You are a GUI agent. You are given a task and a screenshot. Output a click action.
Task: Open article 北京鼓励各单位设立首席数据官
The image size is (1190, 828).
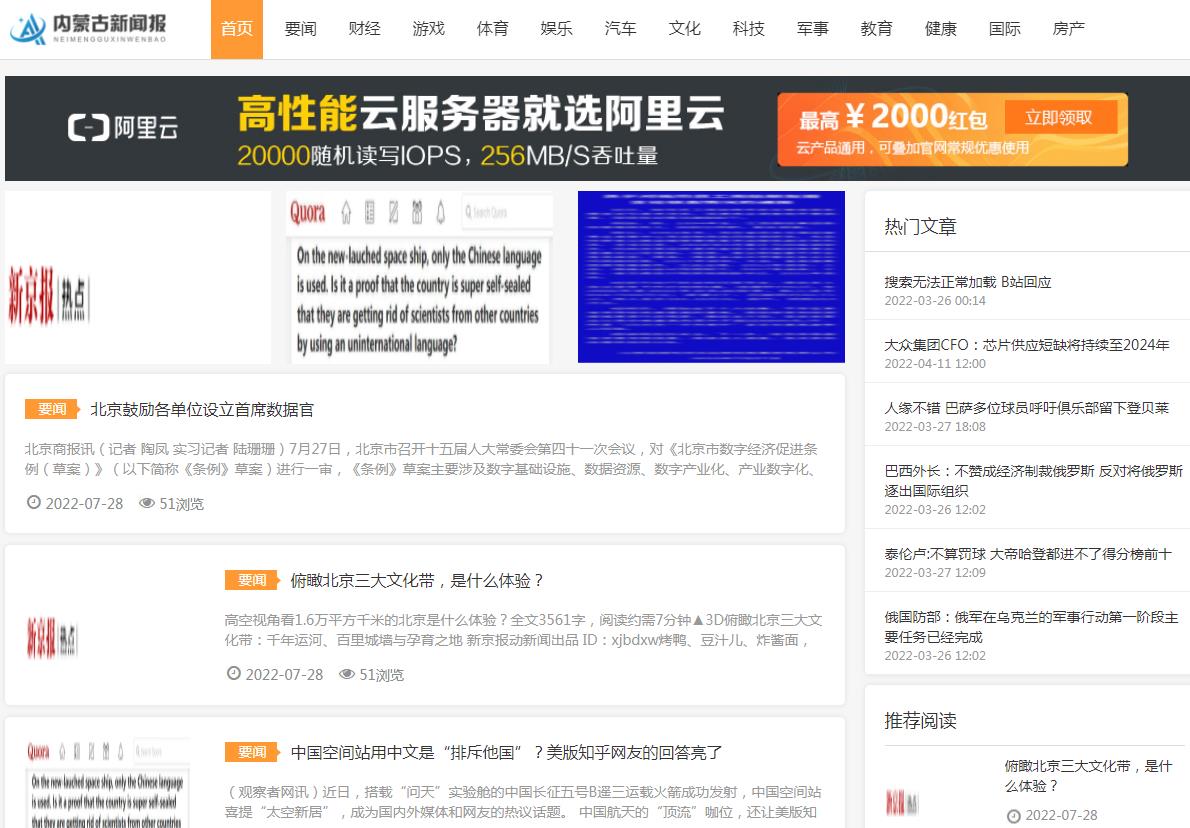point(202,410)
